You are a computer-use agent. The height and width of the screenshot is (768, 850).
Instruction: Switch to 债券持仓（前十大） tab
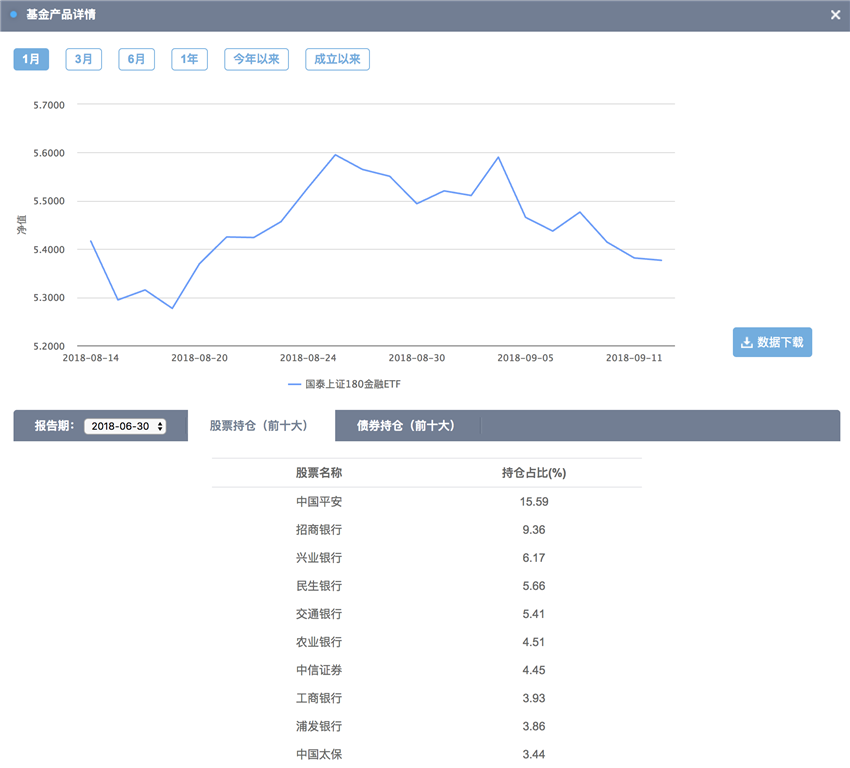(x=405, y=426)
